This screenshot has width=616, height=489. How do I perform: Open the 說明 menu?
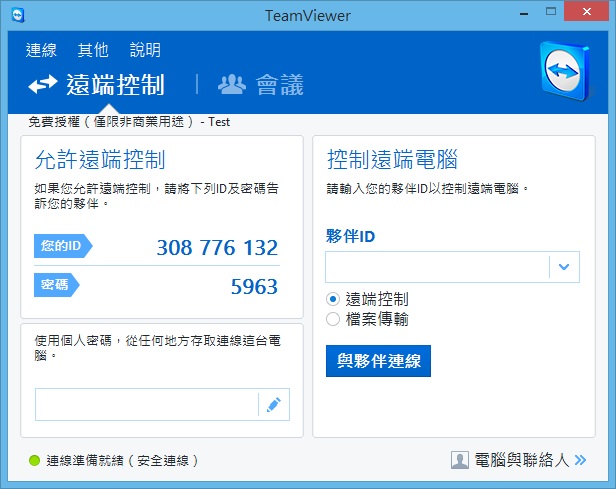click(x=145, y=50)
